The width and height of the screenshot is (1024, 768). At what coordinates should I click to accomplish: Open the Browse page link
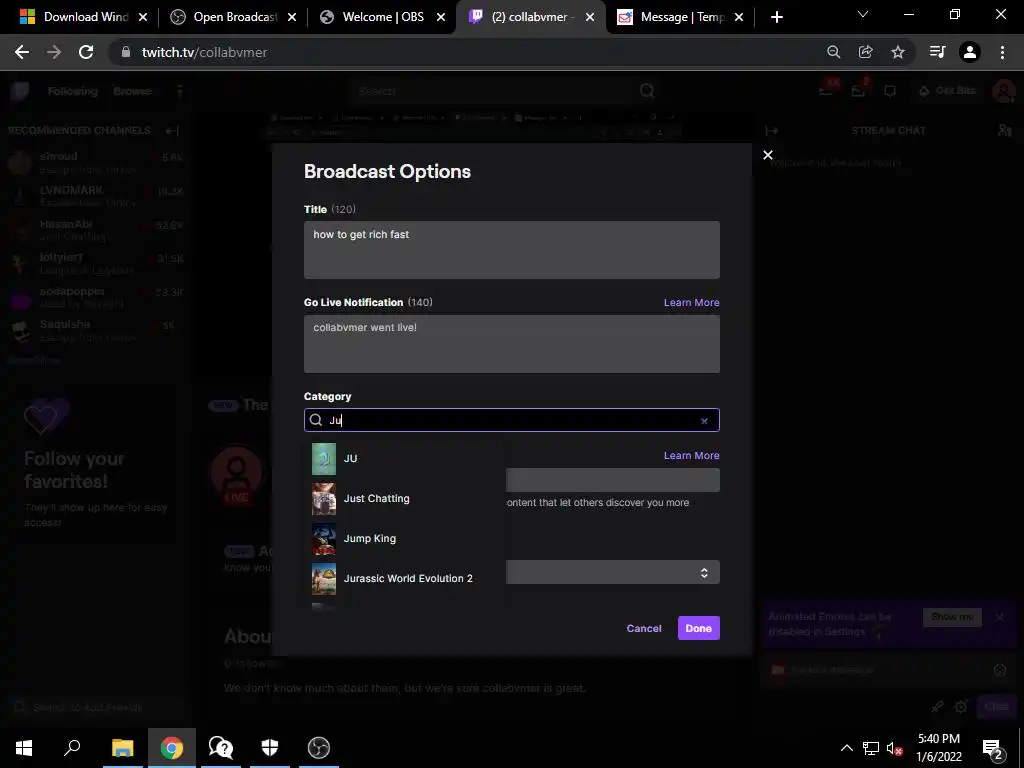pyautogui.click(x=132, y=91)
